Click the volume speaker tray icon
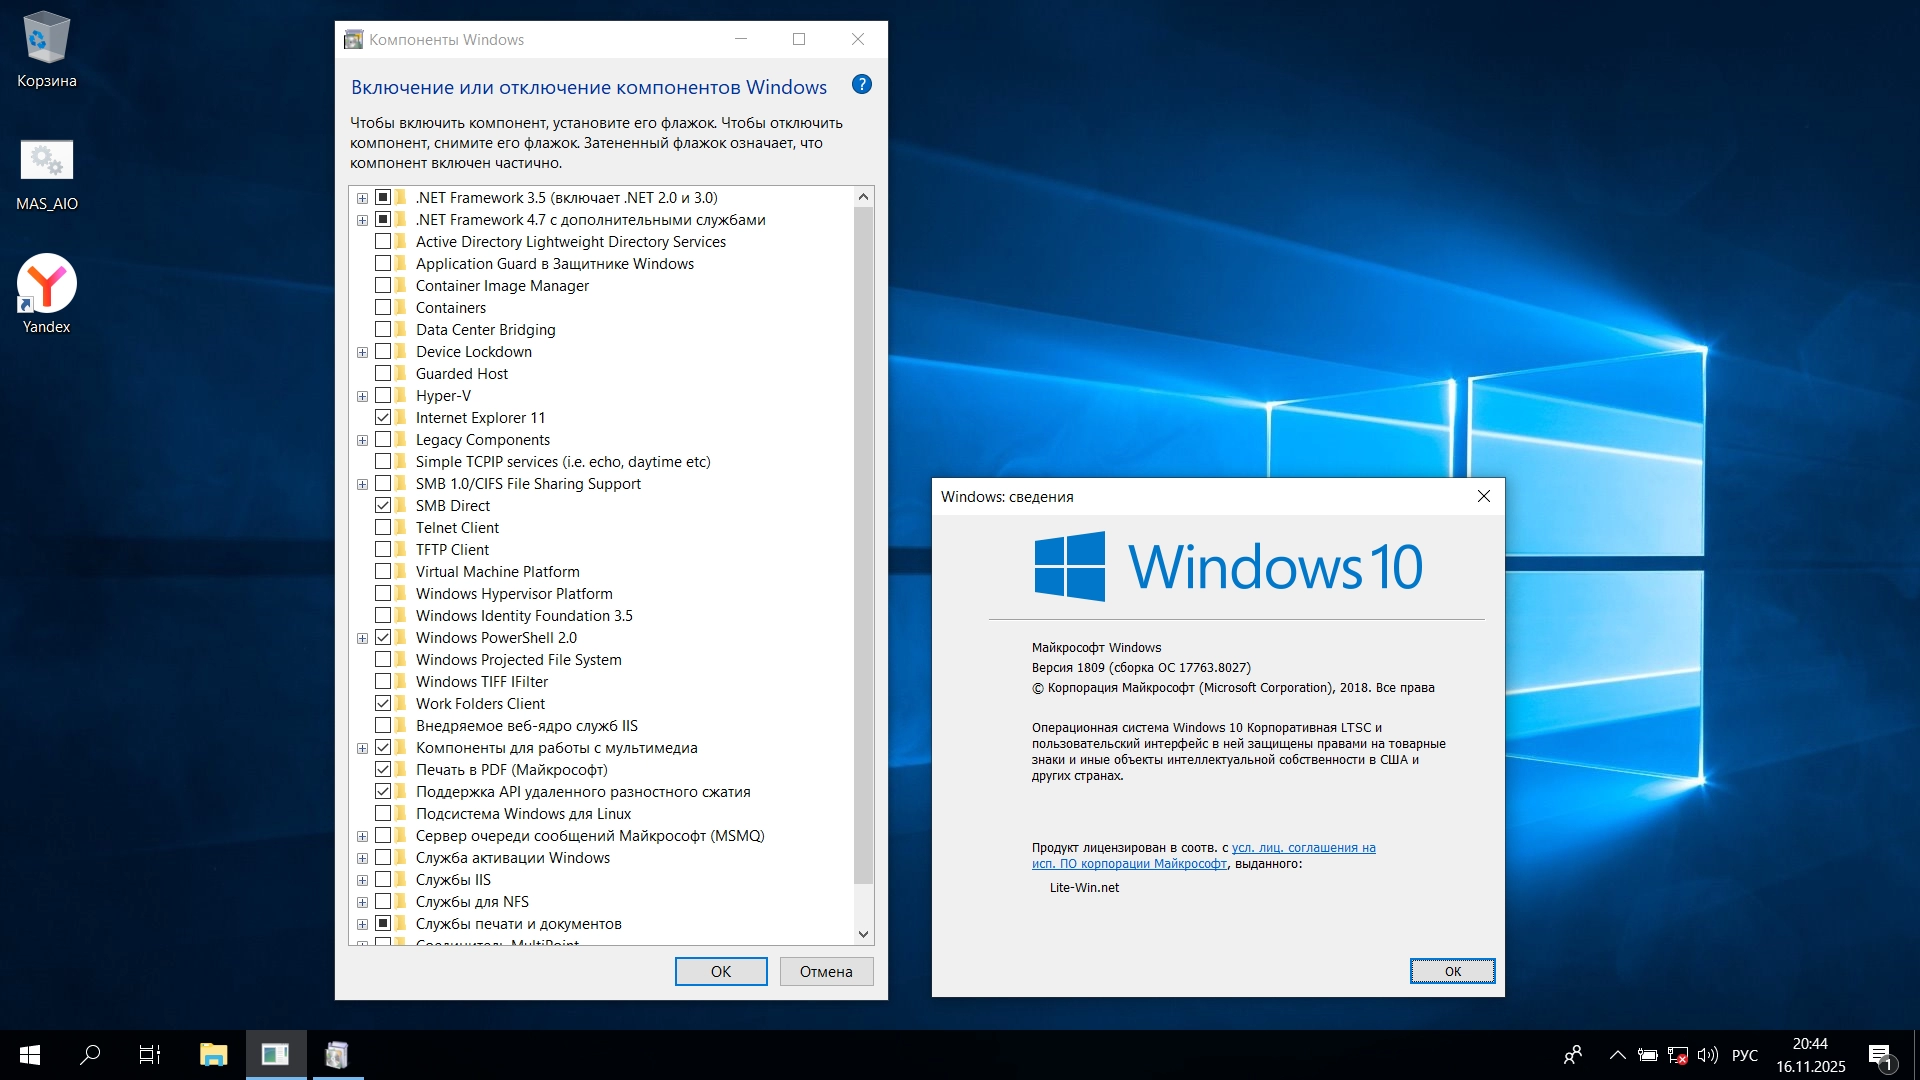The height and width of the screenshot is (1080, 1920). [1707, 1055]
